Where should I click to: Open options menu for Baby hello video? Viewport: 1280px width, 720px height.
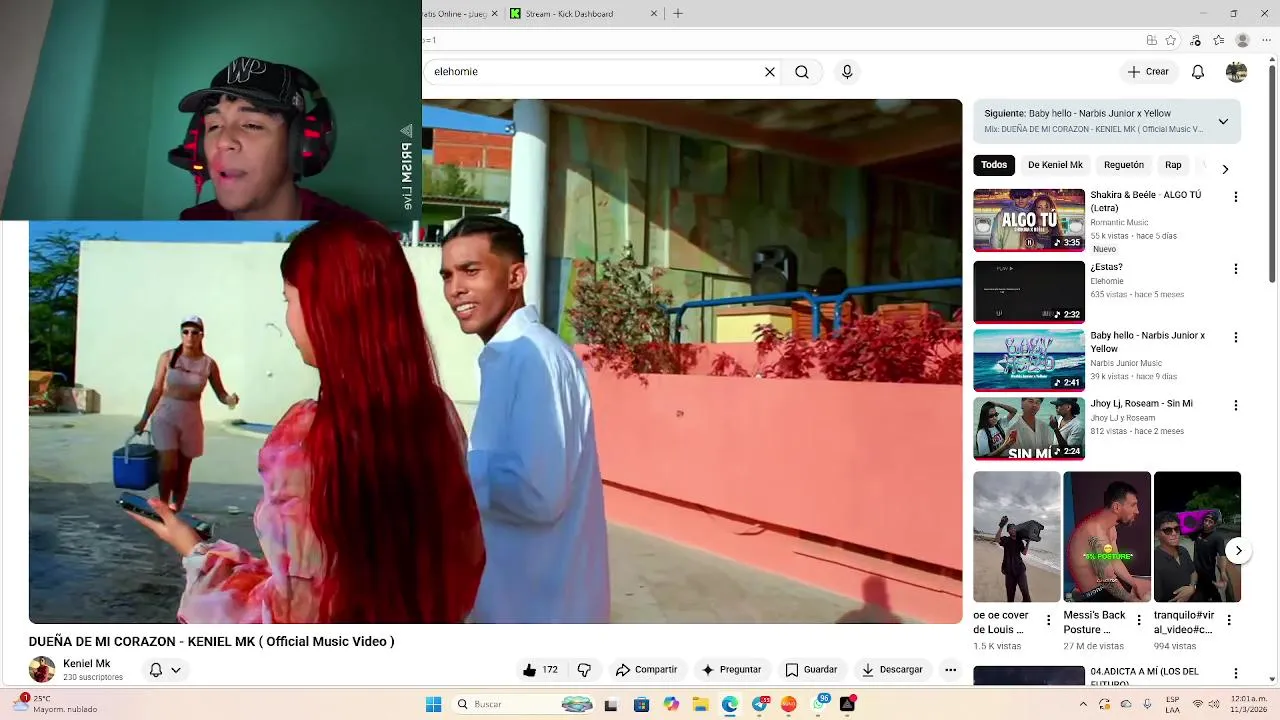point(1235,337)
